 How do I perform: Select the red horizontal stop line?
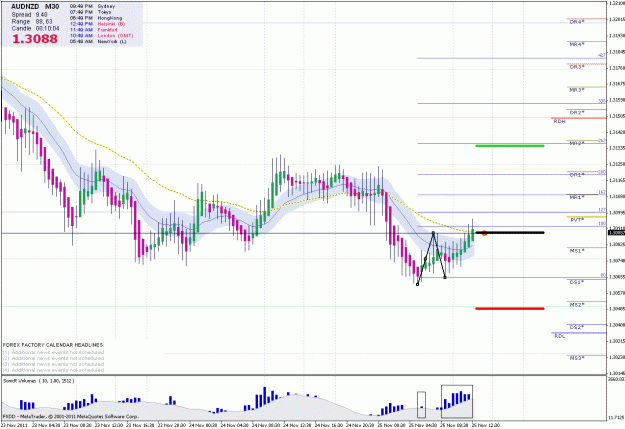click(510, 308)
